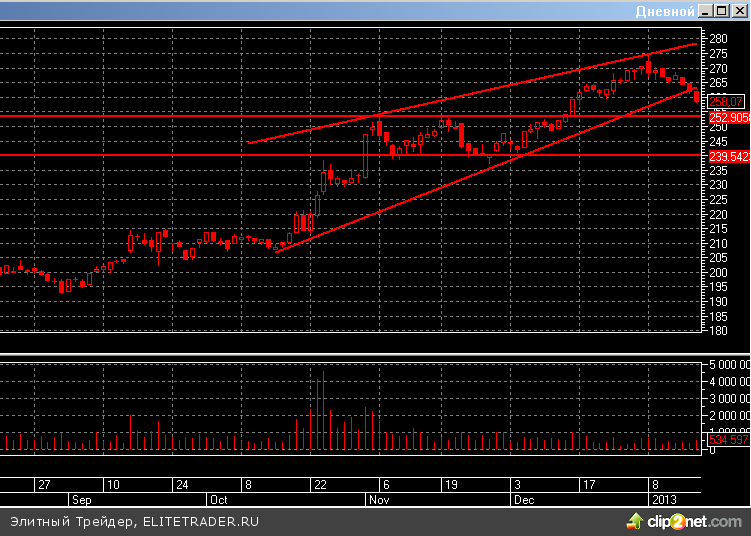Close the Дневной chart window

tap(740, 10)
